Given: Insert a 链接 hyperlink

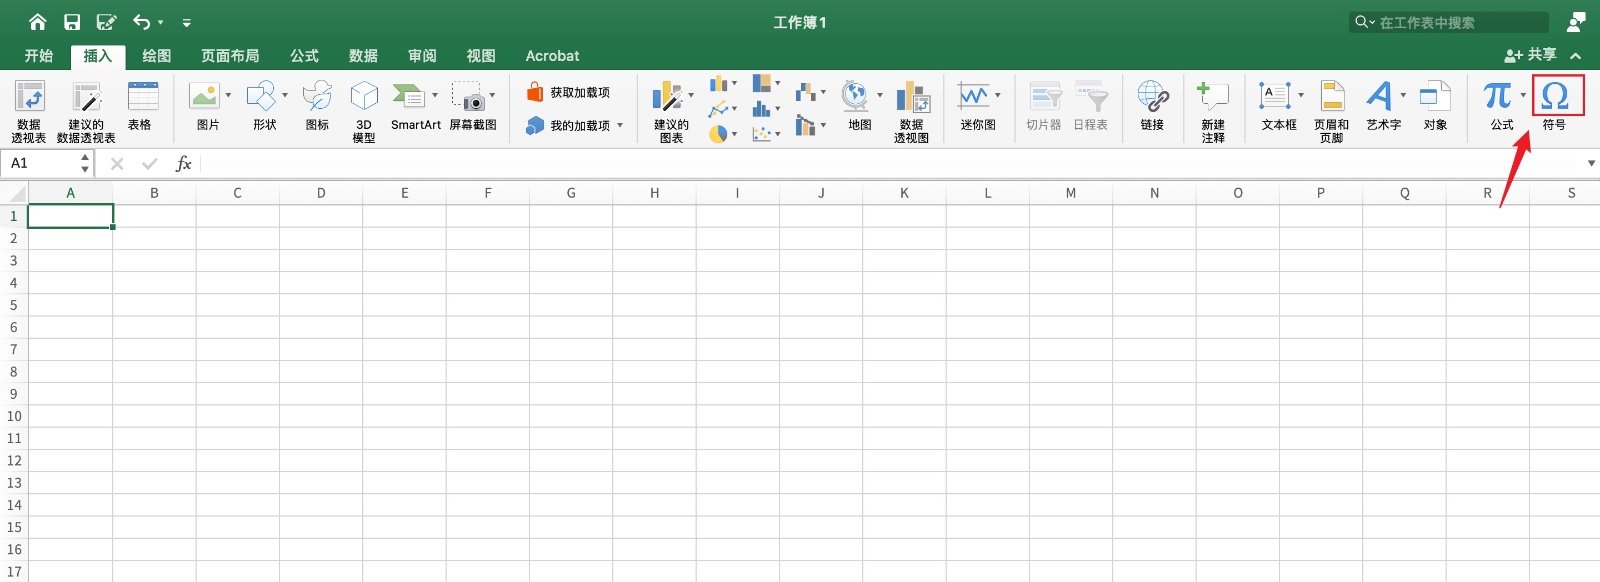Looking at the screenshot, I should point(1152,108).
